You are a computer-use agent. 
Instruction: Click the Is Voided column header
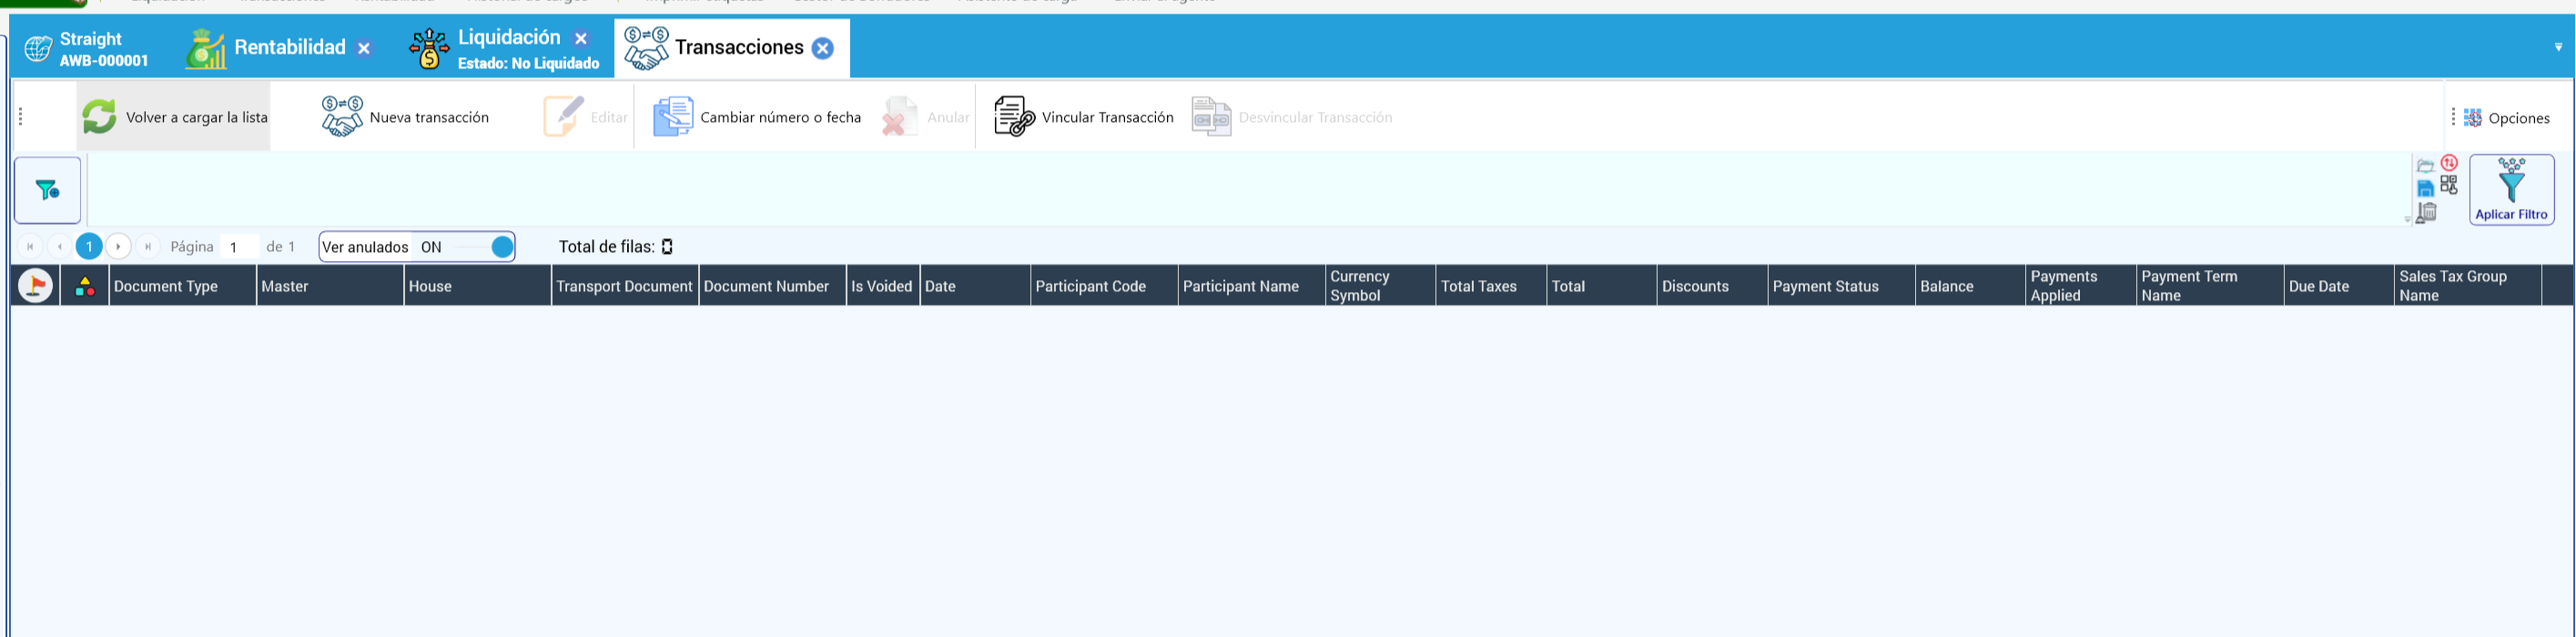(883, 286)
